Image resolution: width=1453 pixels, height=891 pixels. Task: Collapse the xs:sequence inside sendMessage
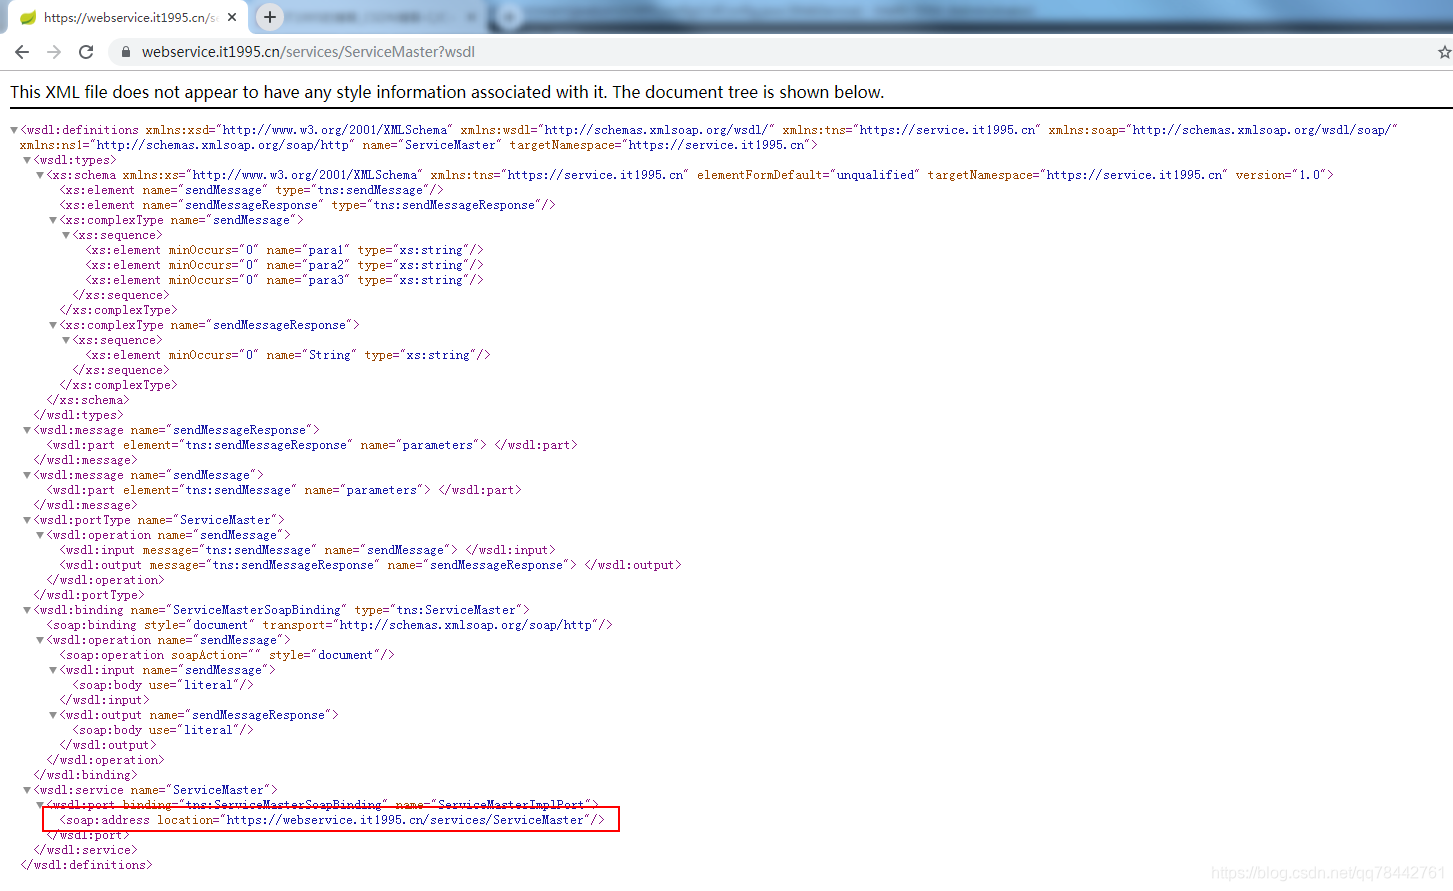coord(64,234)
